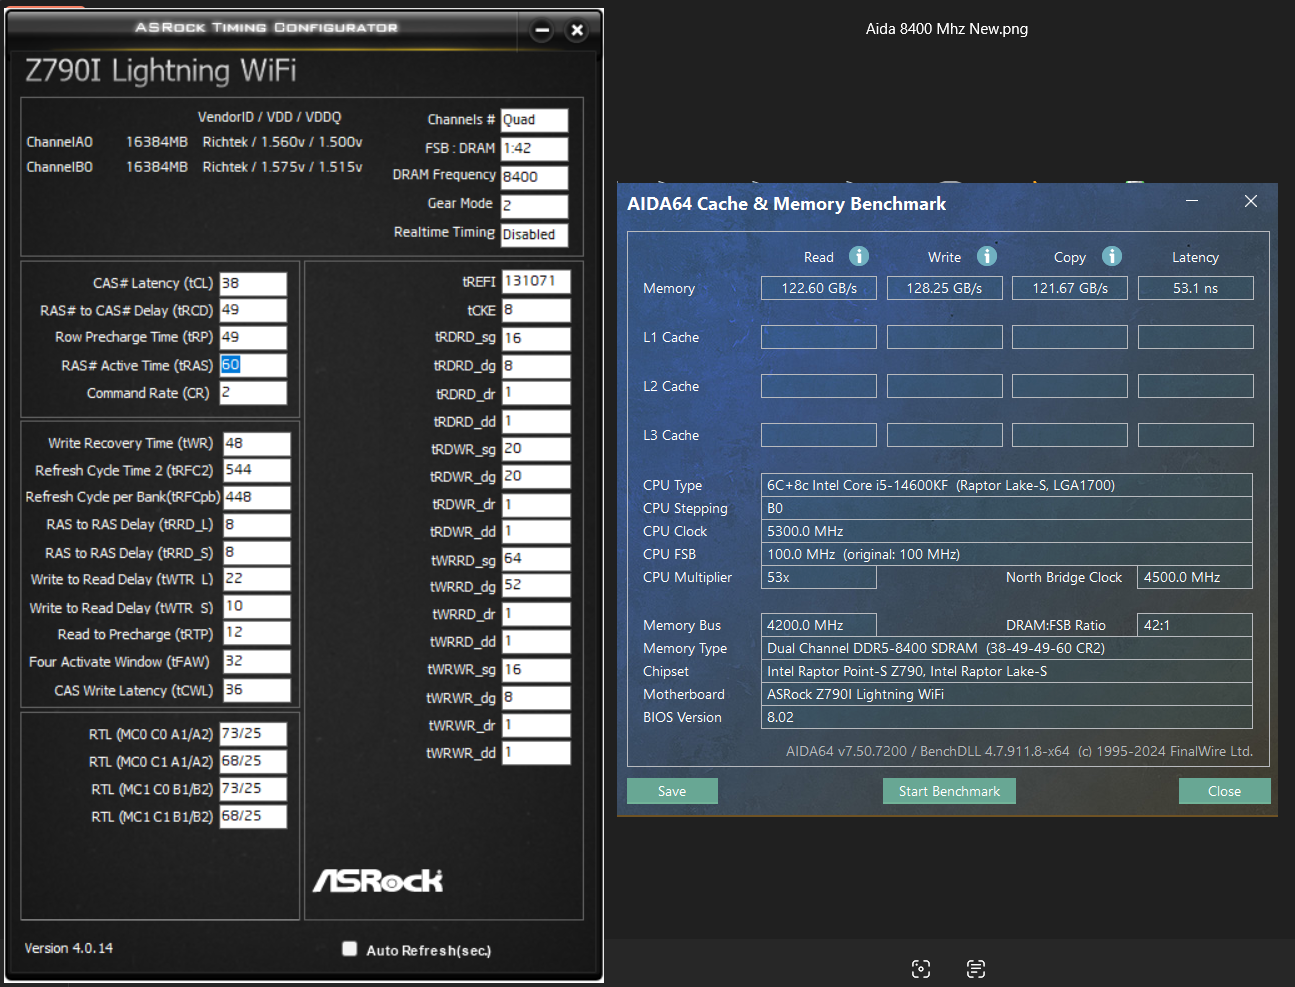Close the AIDA64 window with the X icon
Screen dimensions: 1295x987
click(x=1251, y=201)
